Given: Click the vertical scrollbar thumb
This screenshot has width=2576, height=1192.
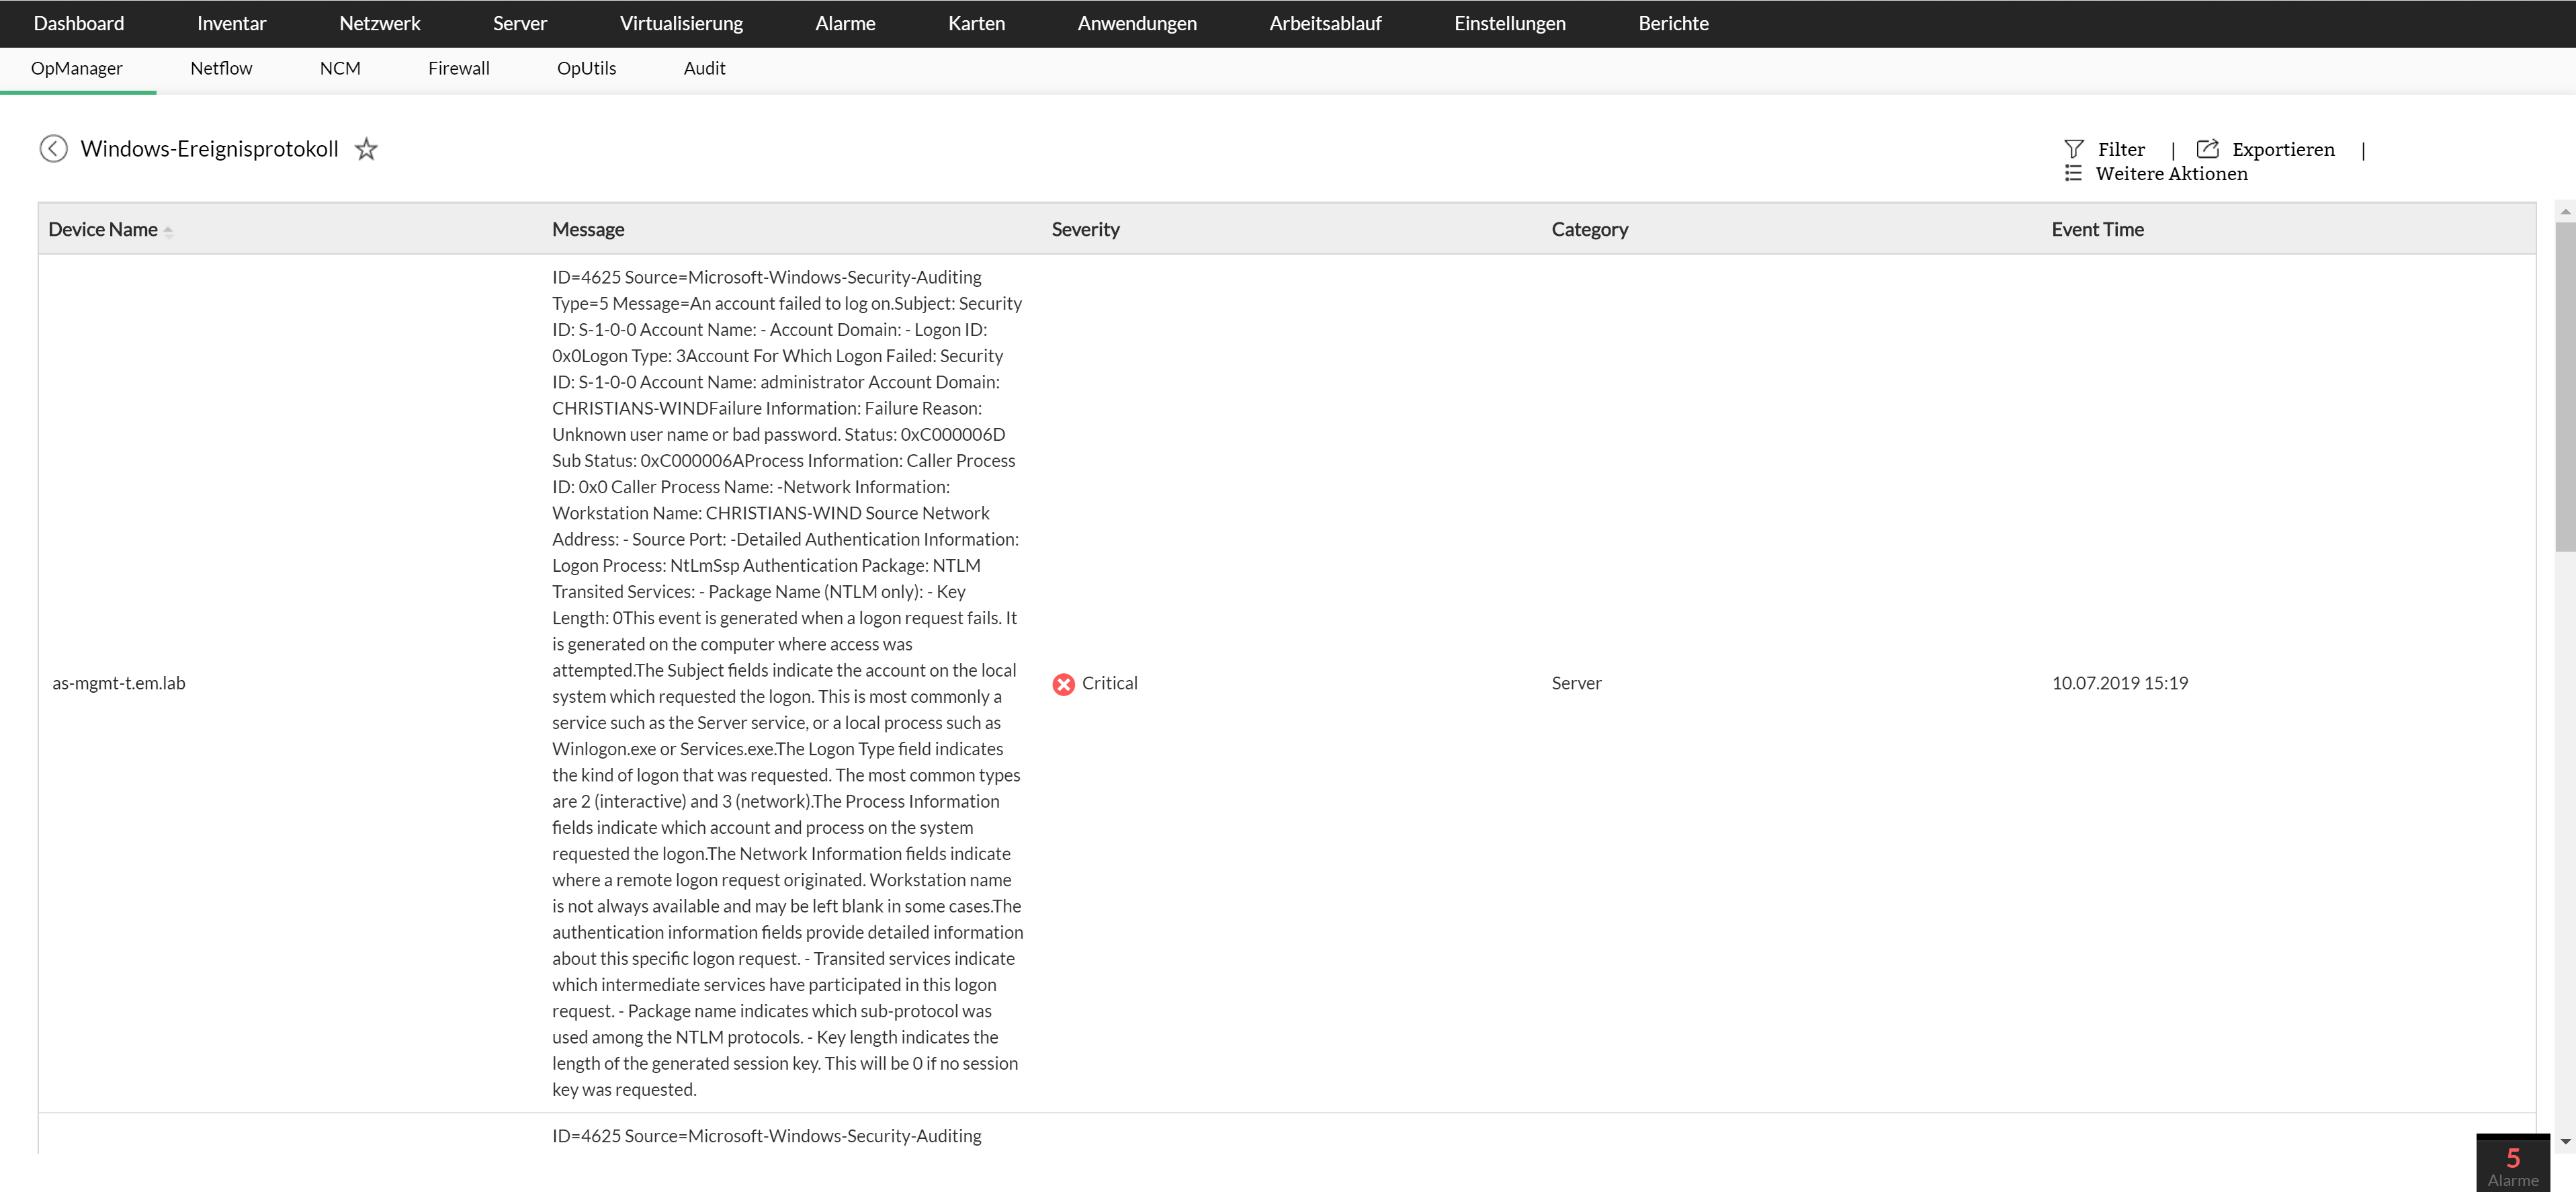Looking at the screenshot, I should coord(2565,387).
